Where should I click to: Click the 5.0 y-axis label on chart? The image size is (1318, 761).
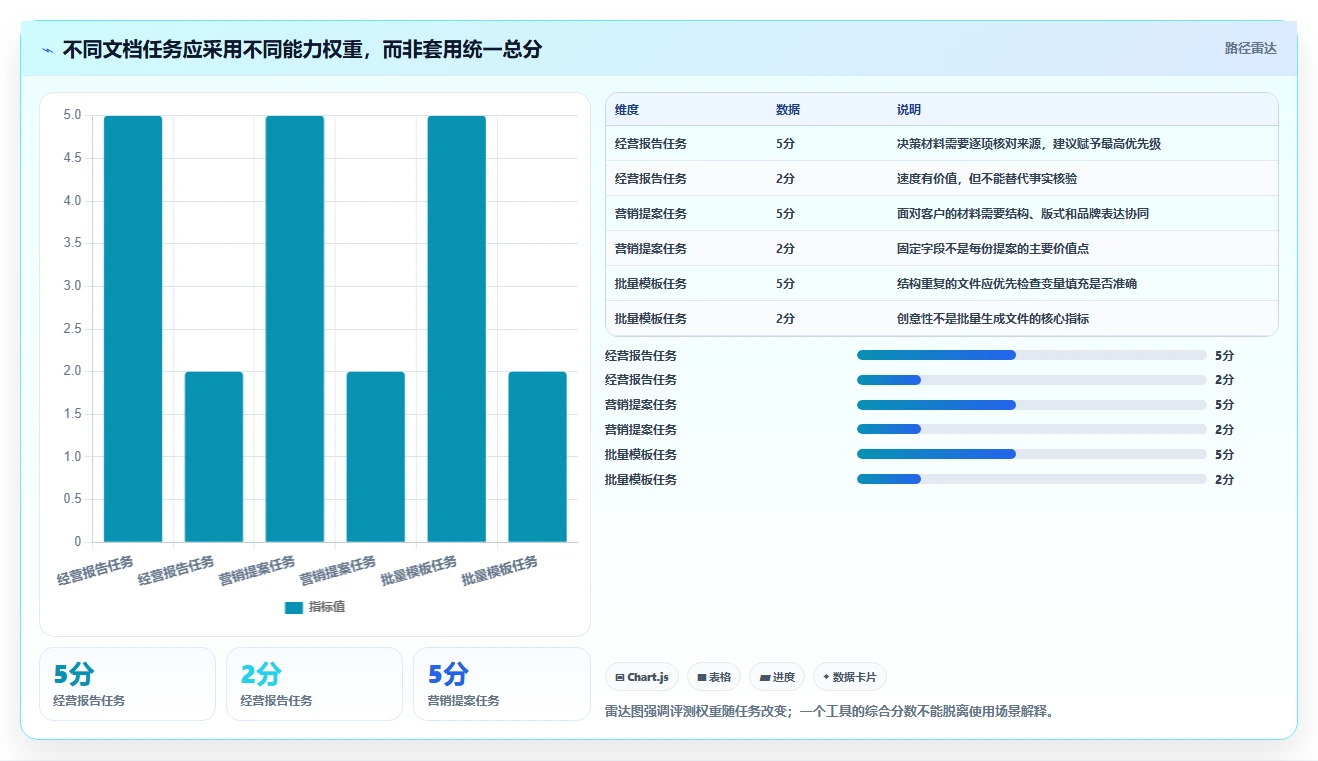pyautogui.click(x=72, y=115)
